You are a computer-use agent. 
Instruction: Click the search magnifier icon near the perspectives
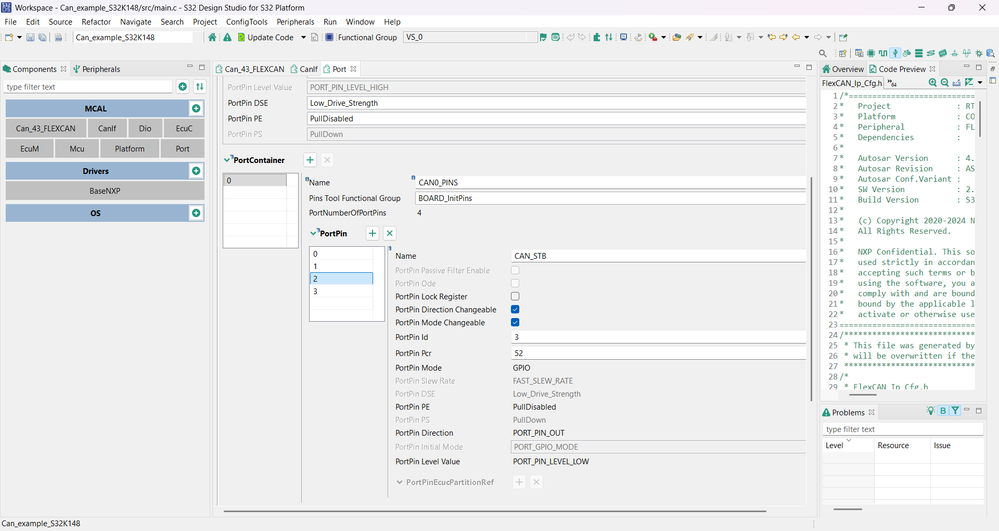(x=823, y=53)
